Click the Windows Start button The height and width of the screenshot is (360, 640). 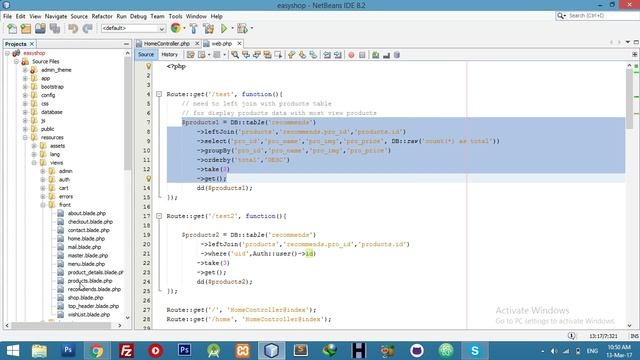pos(13,351)
